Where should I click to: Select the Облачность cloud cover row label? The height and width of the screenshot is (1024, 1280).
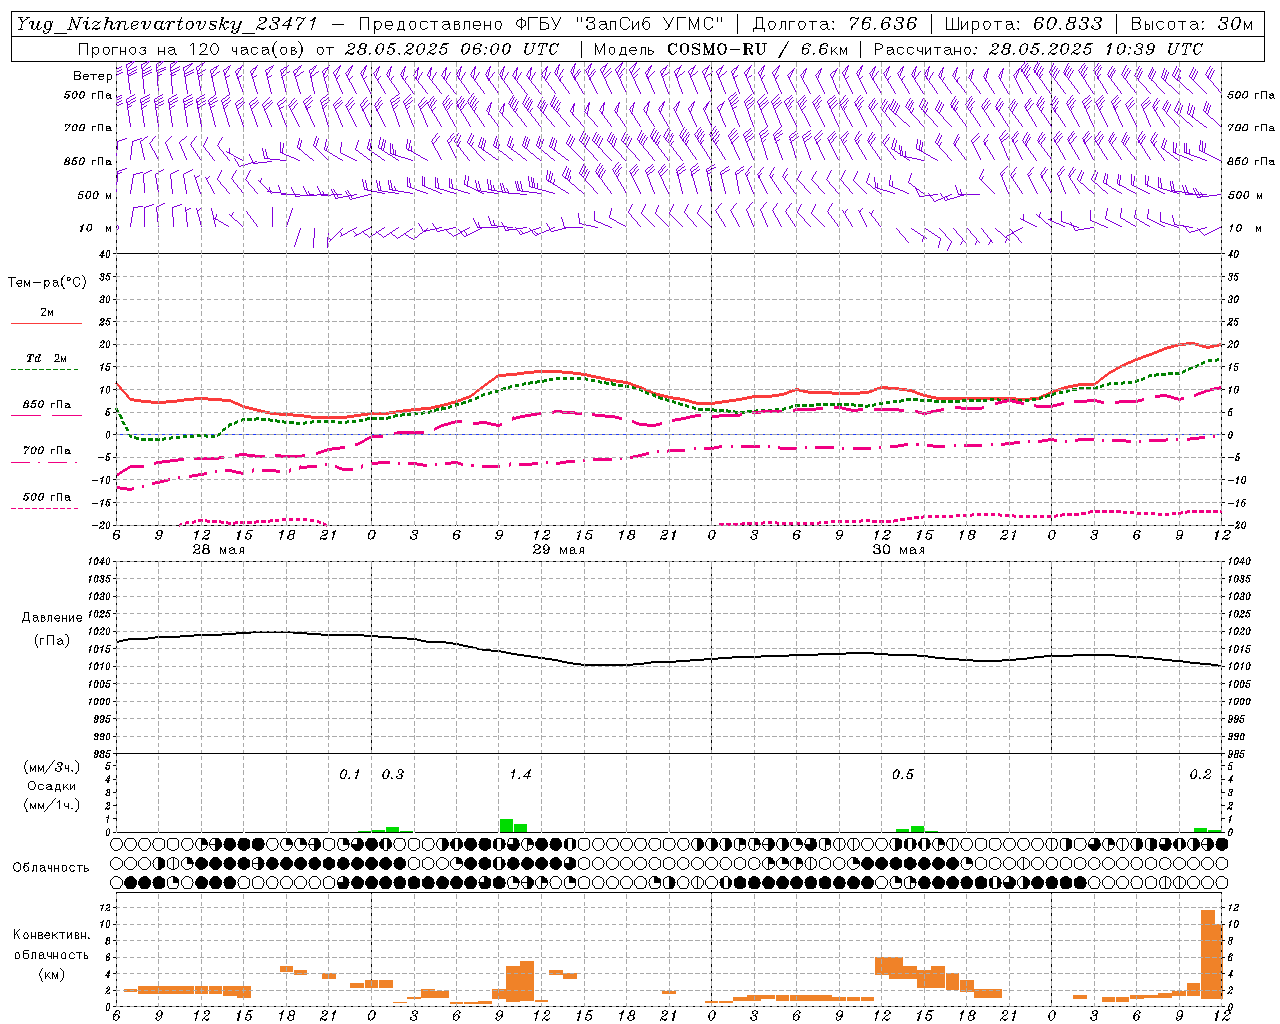(51, 867)
